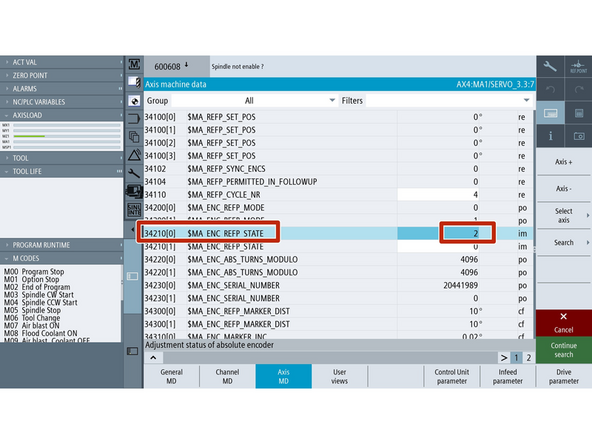Open the Control Unit parameter tab
The height and width of the screenshot is (444, 592).
[452, 376]
